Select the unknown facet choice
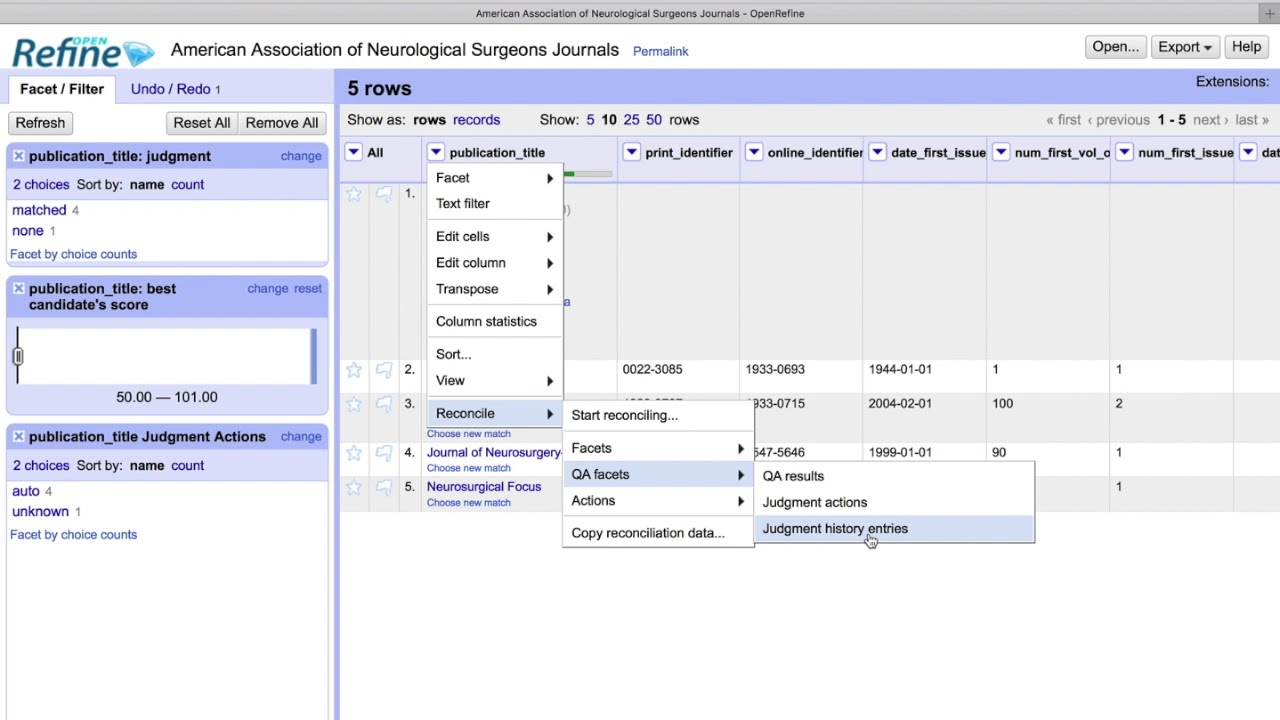The width and height of the screenshot is (1280, 720). click(40, 512)
